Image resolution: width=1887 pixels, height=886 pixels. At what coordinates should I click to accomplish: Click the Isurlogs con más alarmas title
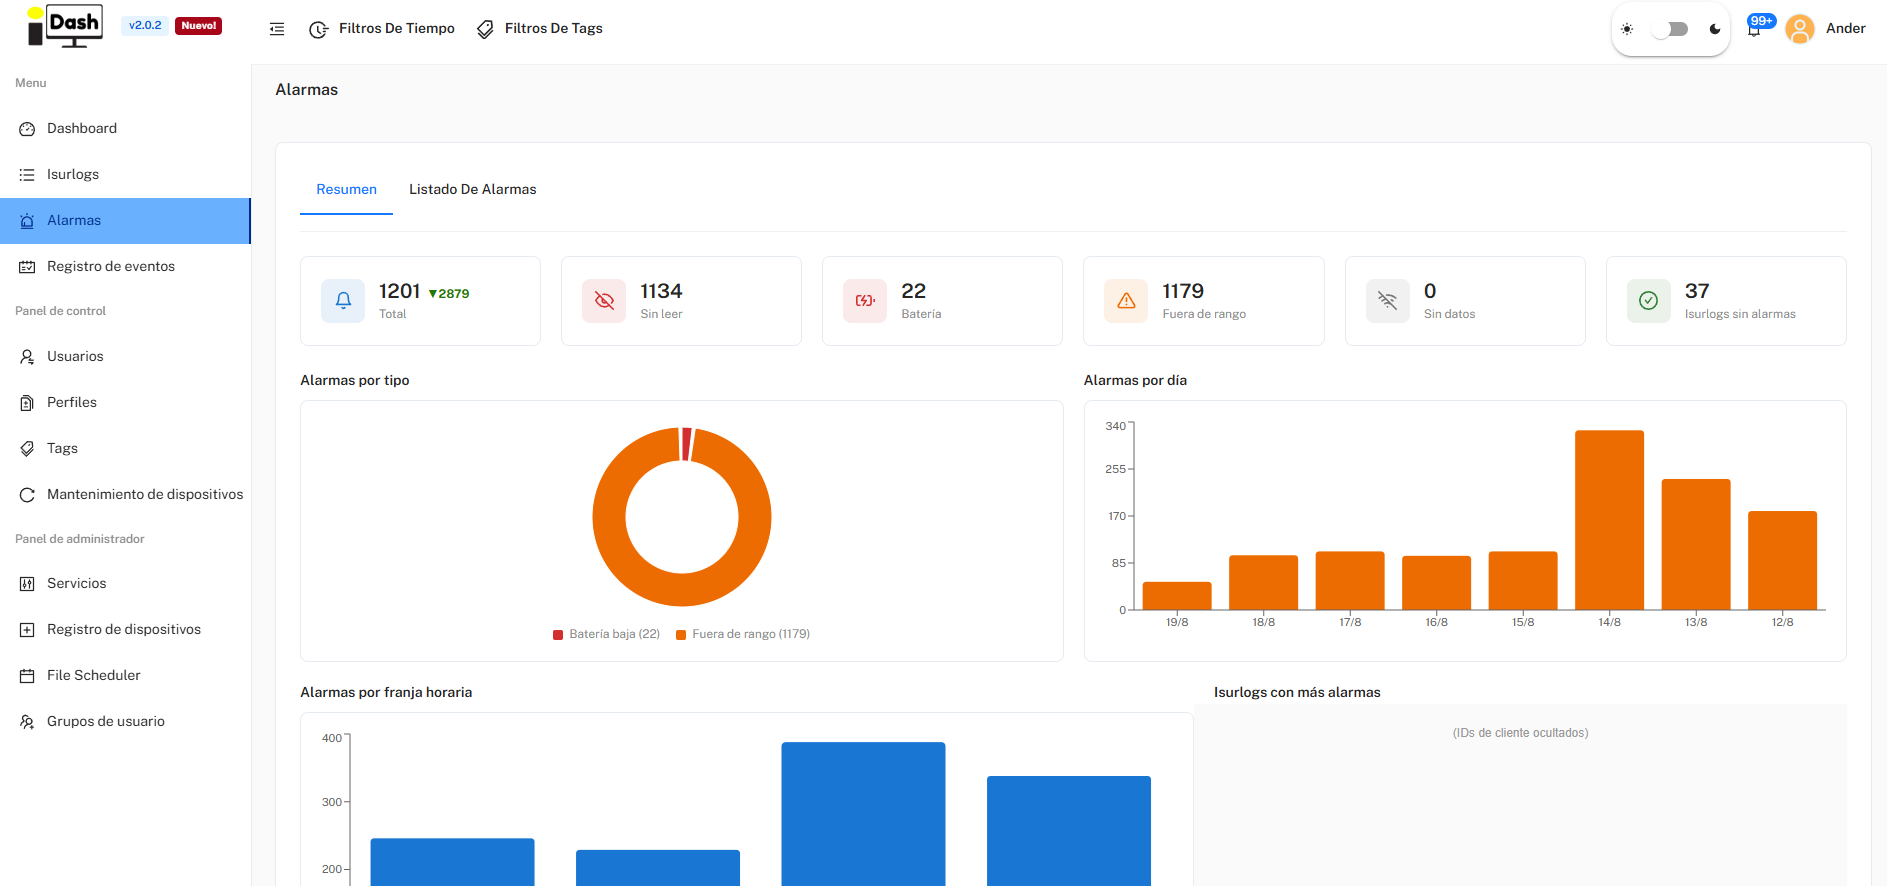pos(1297,693)
